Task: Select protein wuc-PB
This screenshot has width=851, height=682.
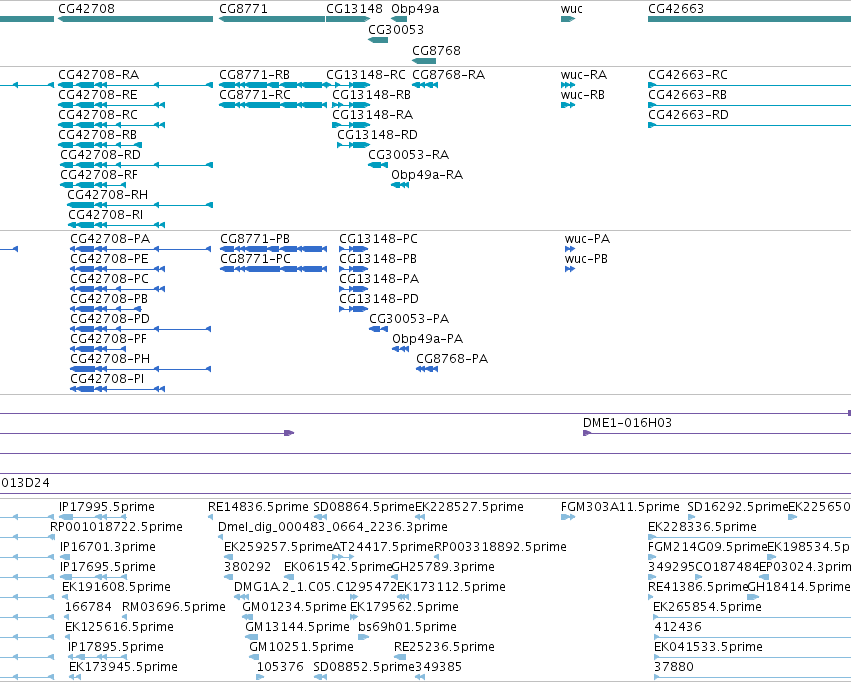Action: [x=586, y=259]
